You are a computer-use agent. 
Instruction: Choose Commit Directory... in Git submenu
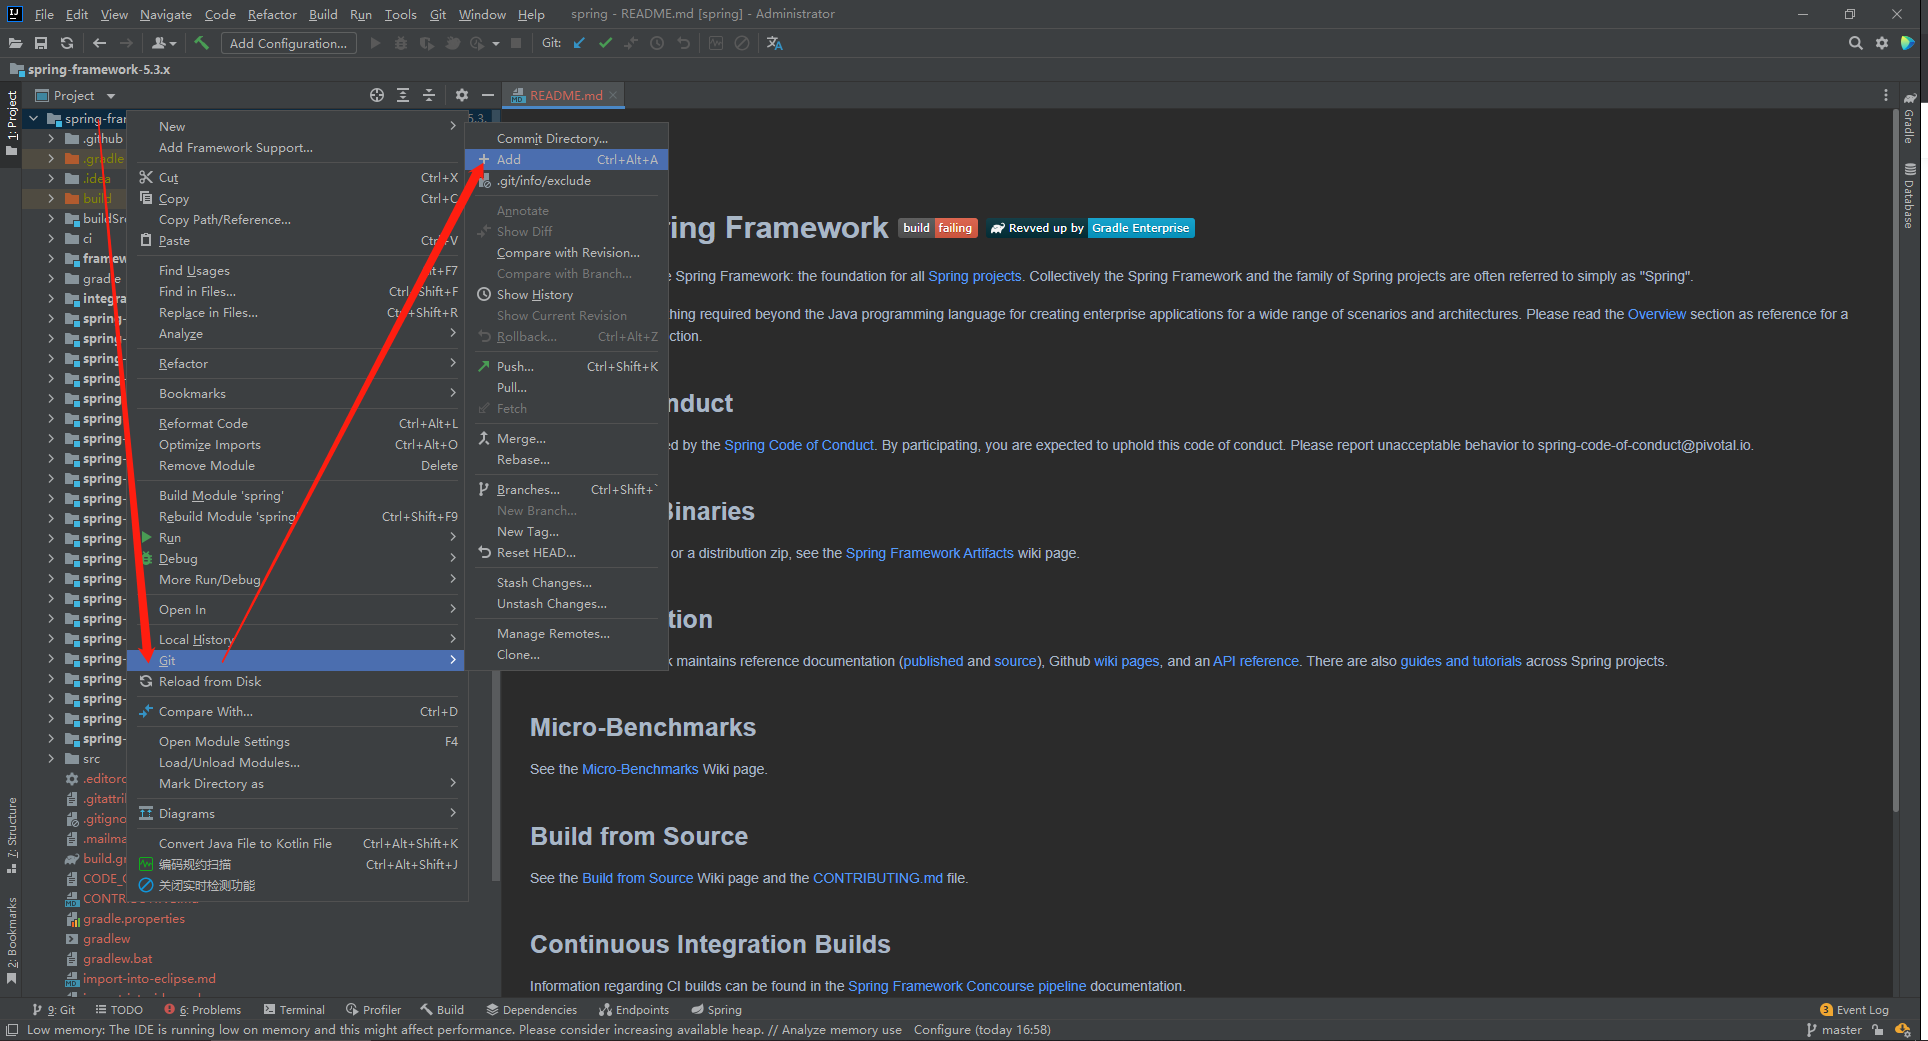(x=566, y=138)
